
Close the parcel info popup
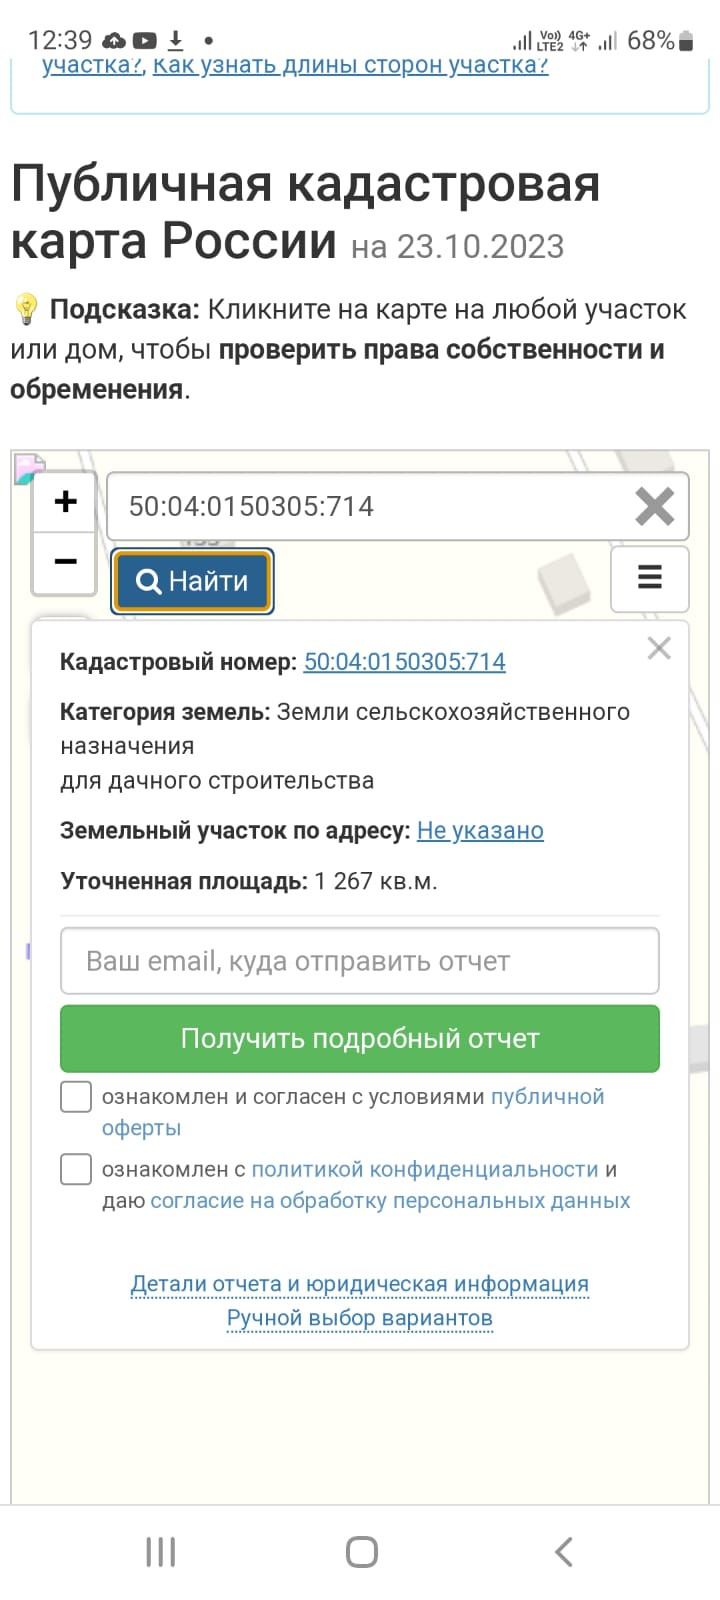659,648
